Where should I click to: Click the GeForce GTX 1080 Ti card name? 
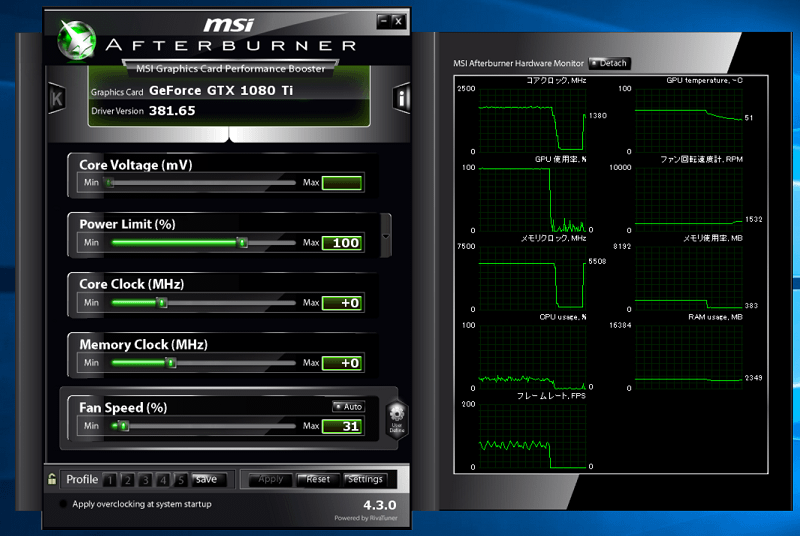point(221,91)
